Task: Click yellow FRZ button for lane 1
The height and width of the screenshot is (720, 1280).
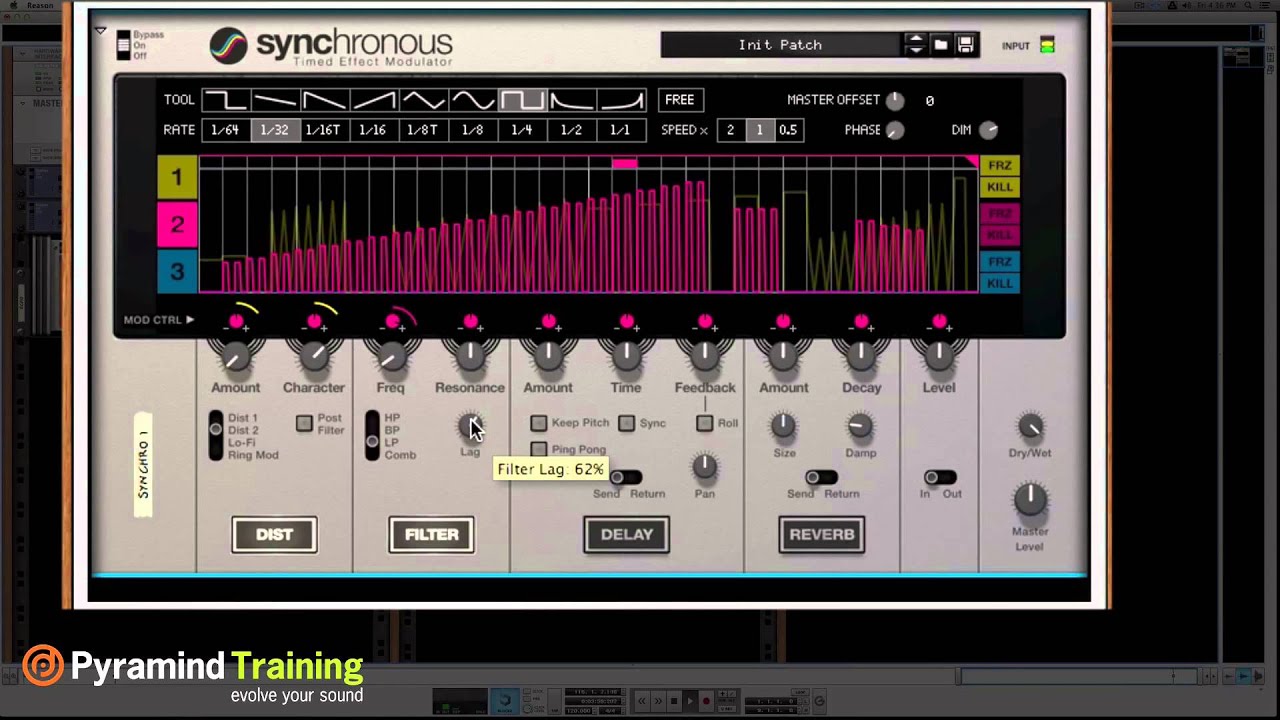Action: tap(1000, 166)
